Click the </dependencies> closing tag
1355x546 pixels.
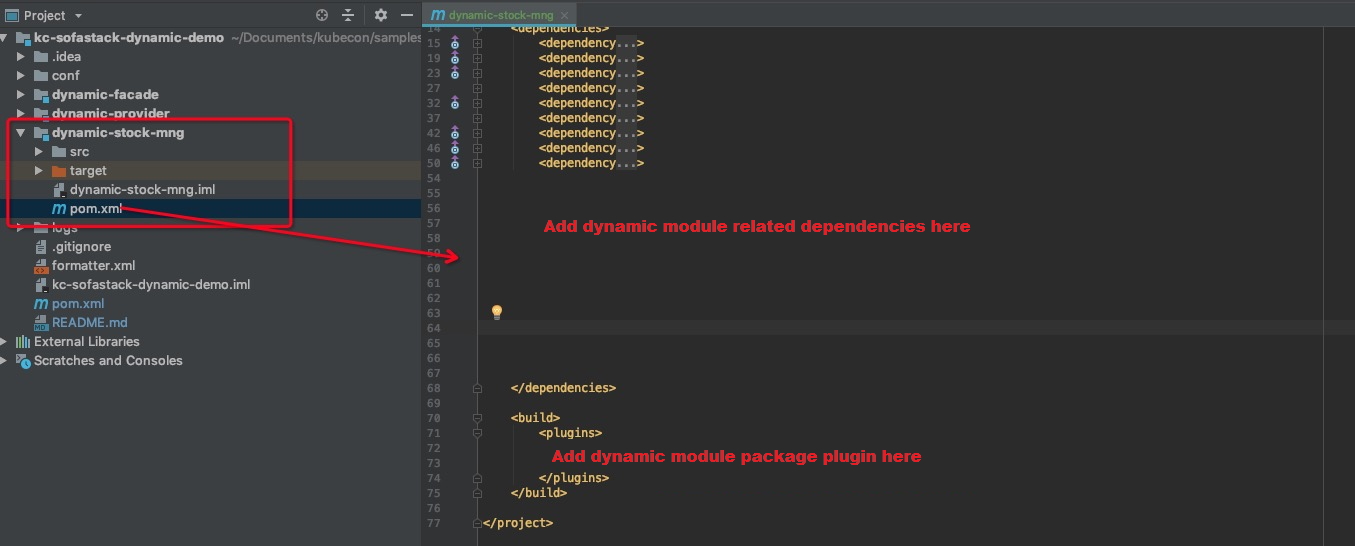coord(563,388)
